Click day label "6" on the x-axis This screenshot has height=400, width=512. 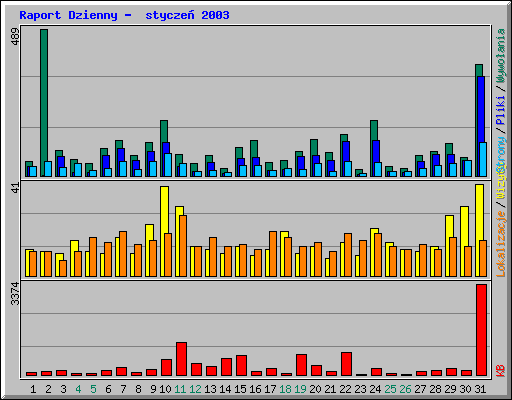coord(108,389)
